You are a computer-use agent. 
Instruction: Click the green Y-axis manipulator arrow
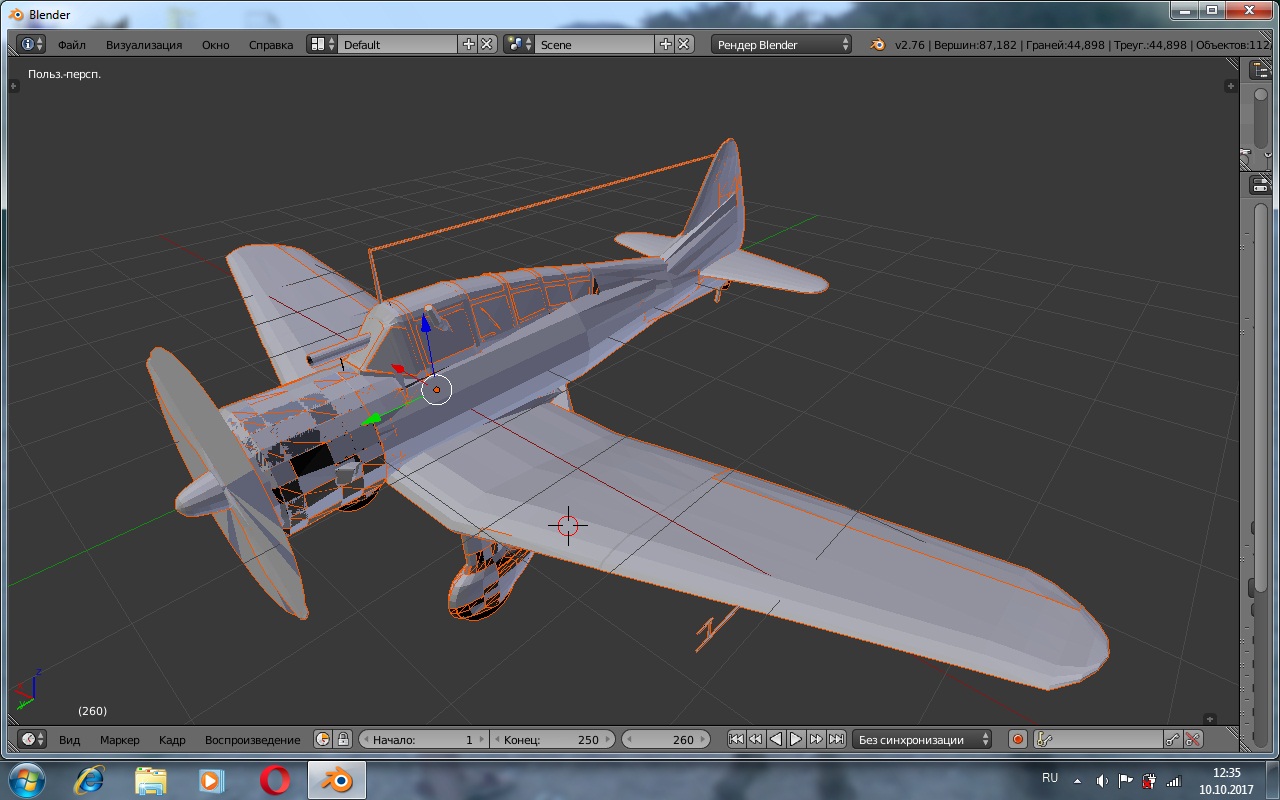tap(373, 419)
